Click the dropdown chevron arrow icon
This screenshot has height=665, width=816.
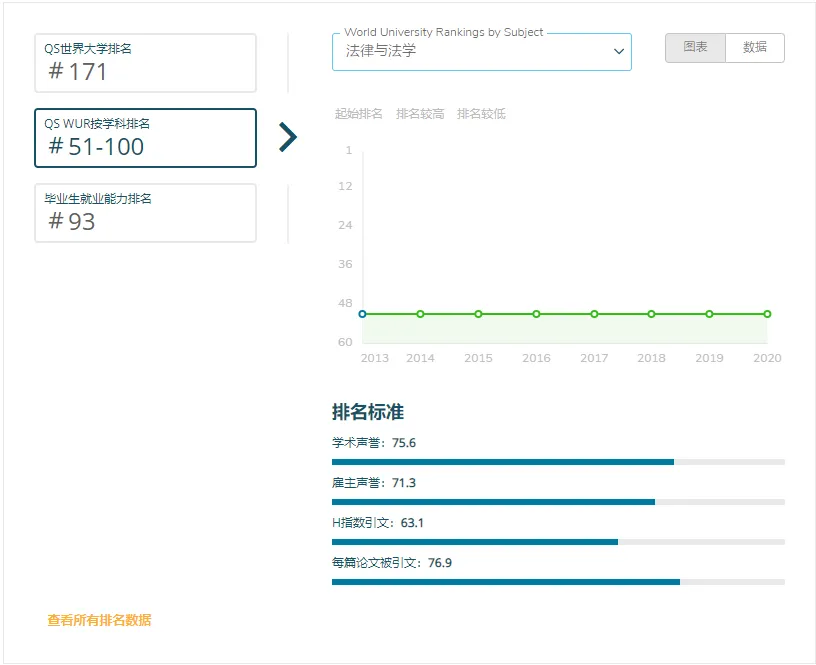coord(619,52)
